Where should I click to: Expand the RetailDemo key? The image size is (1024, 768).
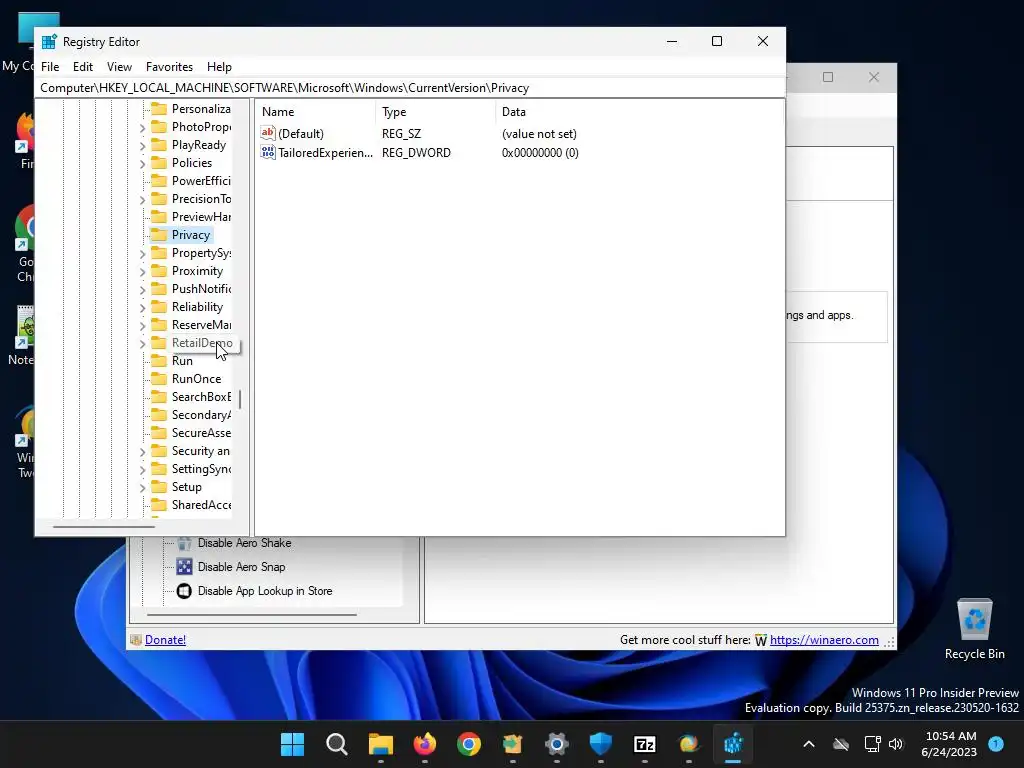[x=142, y=344]
